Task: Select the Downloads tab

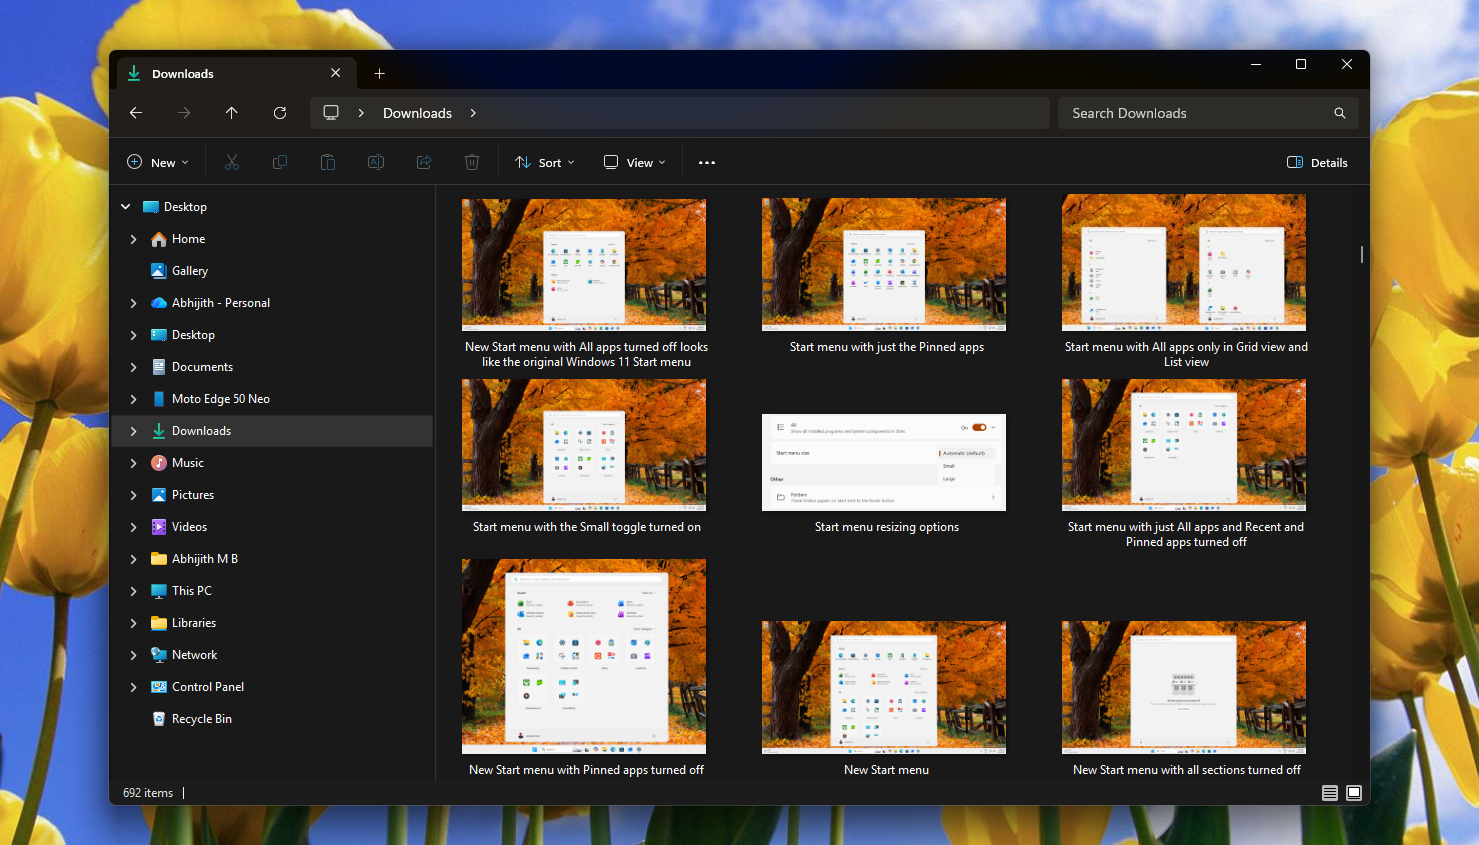Action: pos(235,73)
